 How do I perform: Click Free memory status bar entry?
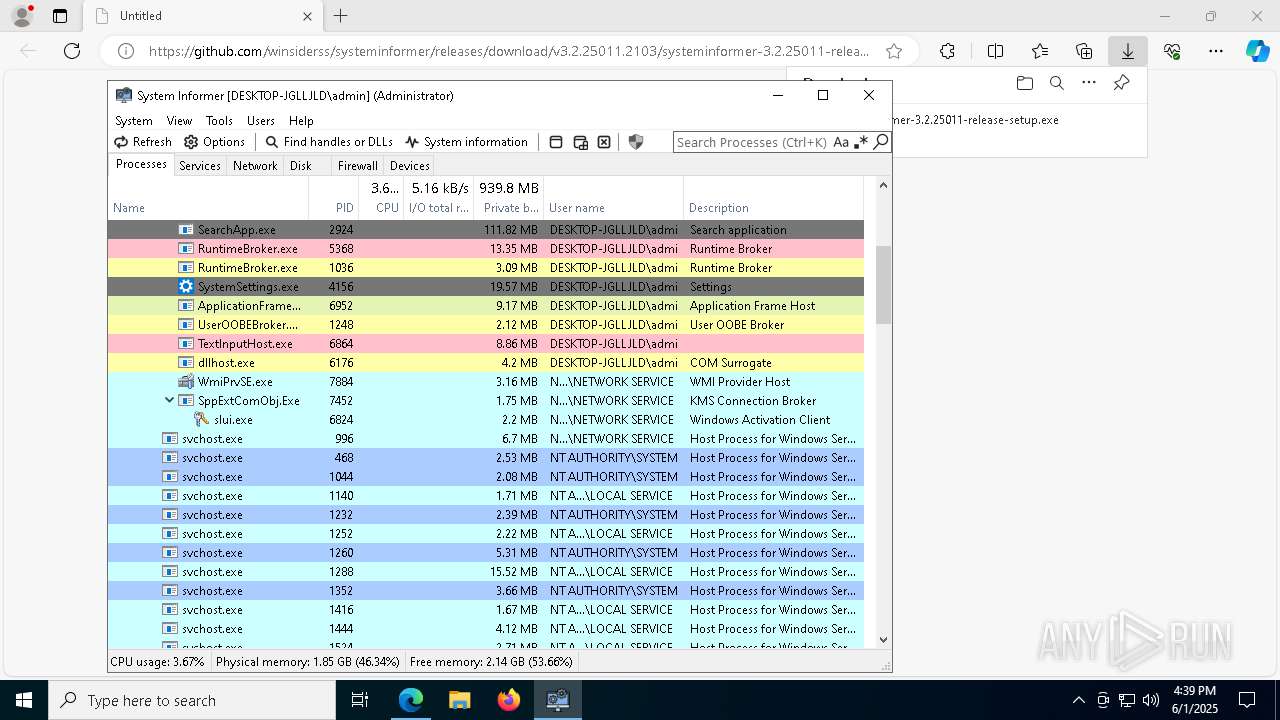pos(491,662)
